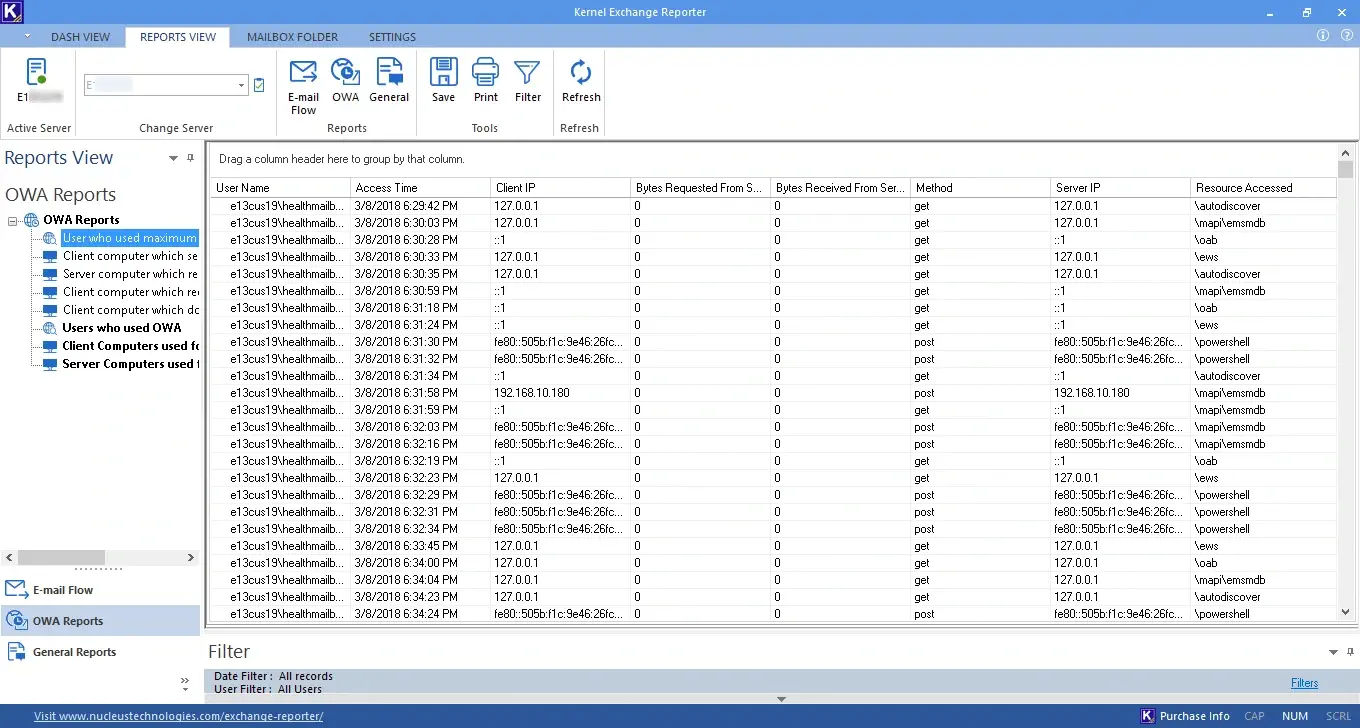Open Reports View panel options dropdown
The width and height of the screenshot is (1360, 728).
[173, 158]
